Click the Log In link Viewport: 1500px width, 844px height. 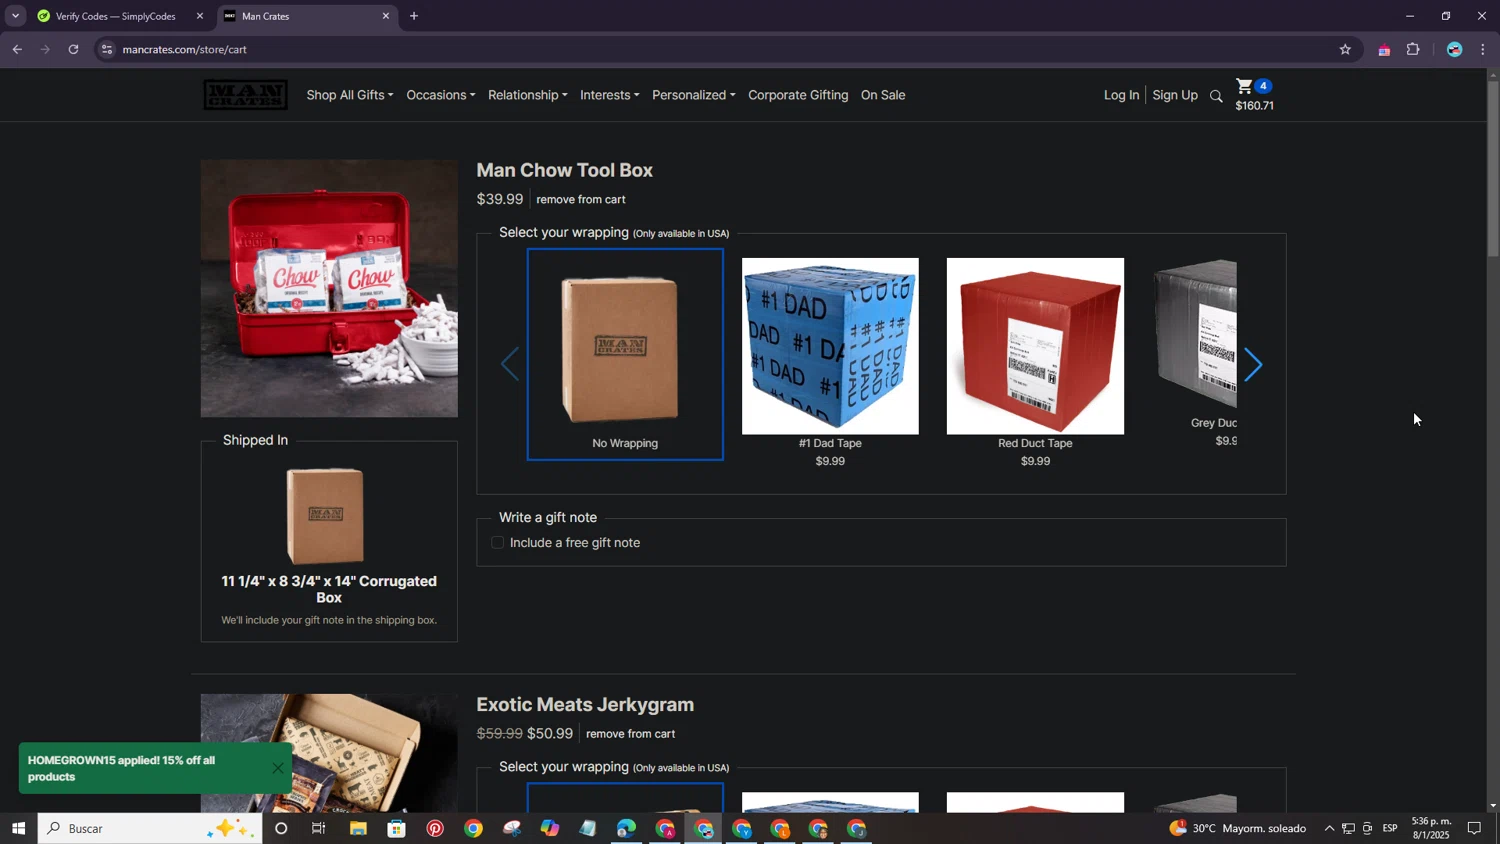coord(1121,95)
